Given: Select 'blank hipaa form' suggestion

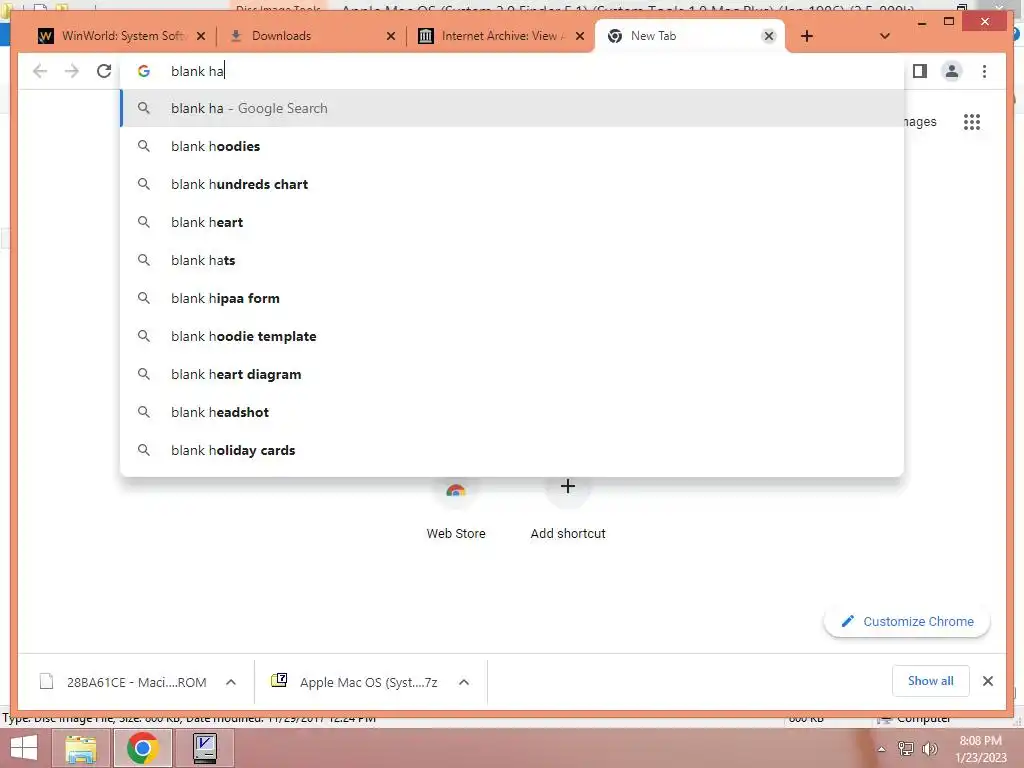Looking at the screenshot, I should pos(513,298).
